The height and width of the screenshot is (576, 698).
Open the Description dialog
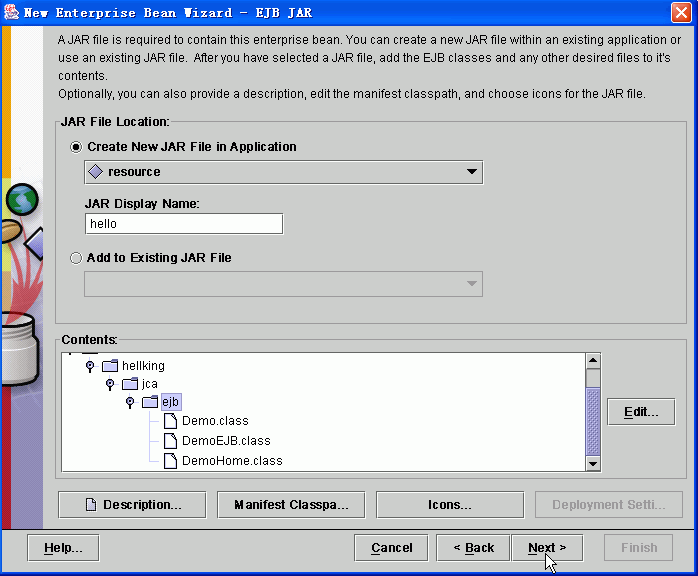point(132,505)
